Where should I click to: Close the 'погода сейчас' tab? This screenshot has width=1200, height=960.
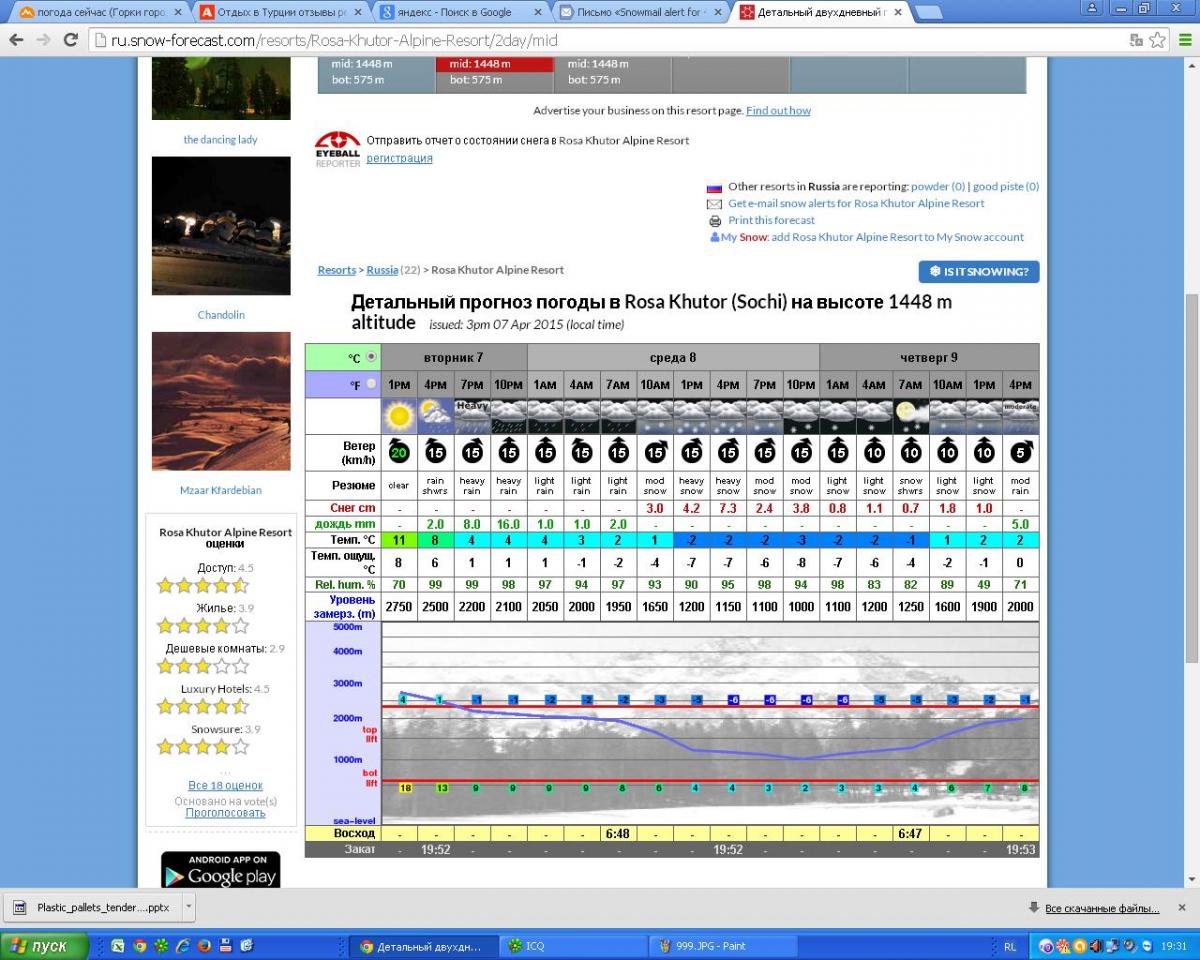click(x=179, y=13)
